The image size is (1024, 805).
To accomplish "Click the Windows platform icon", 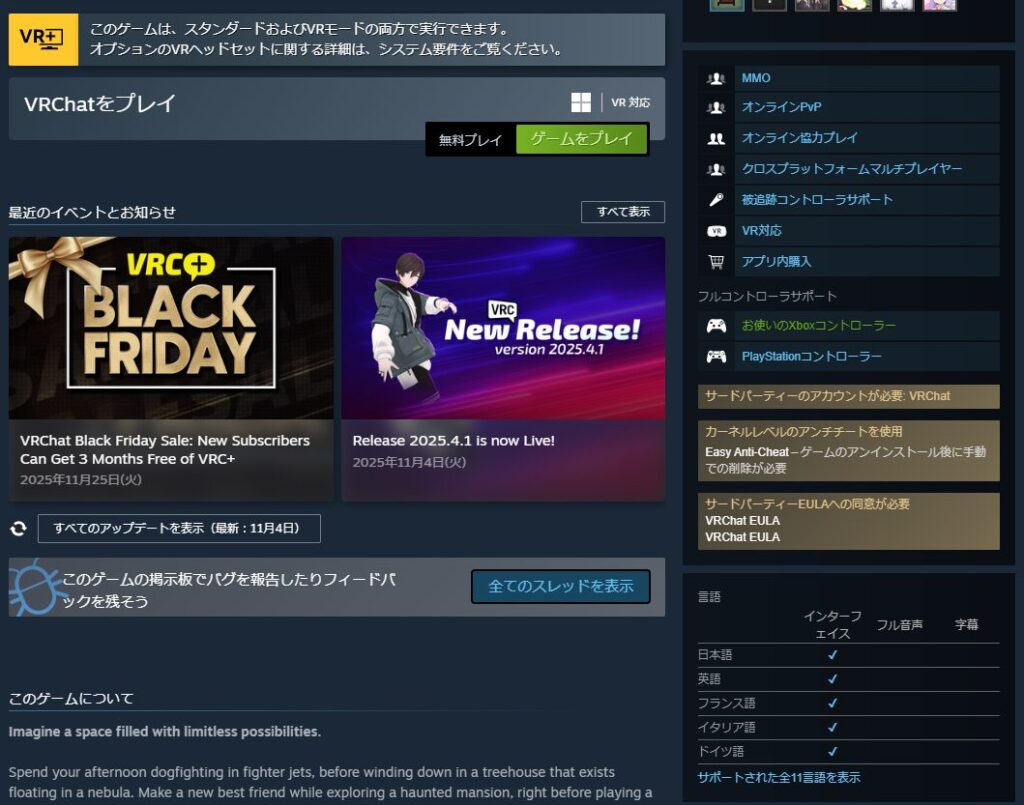I will pos(581,103).
